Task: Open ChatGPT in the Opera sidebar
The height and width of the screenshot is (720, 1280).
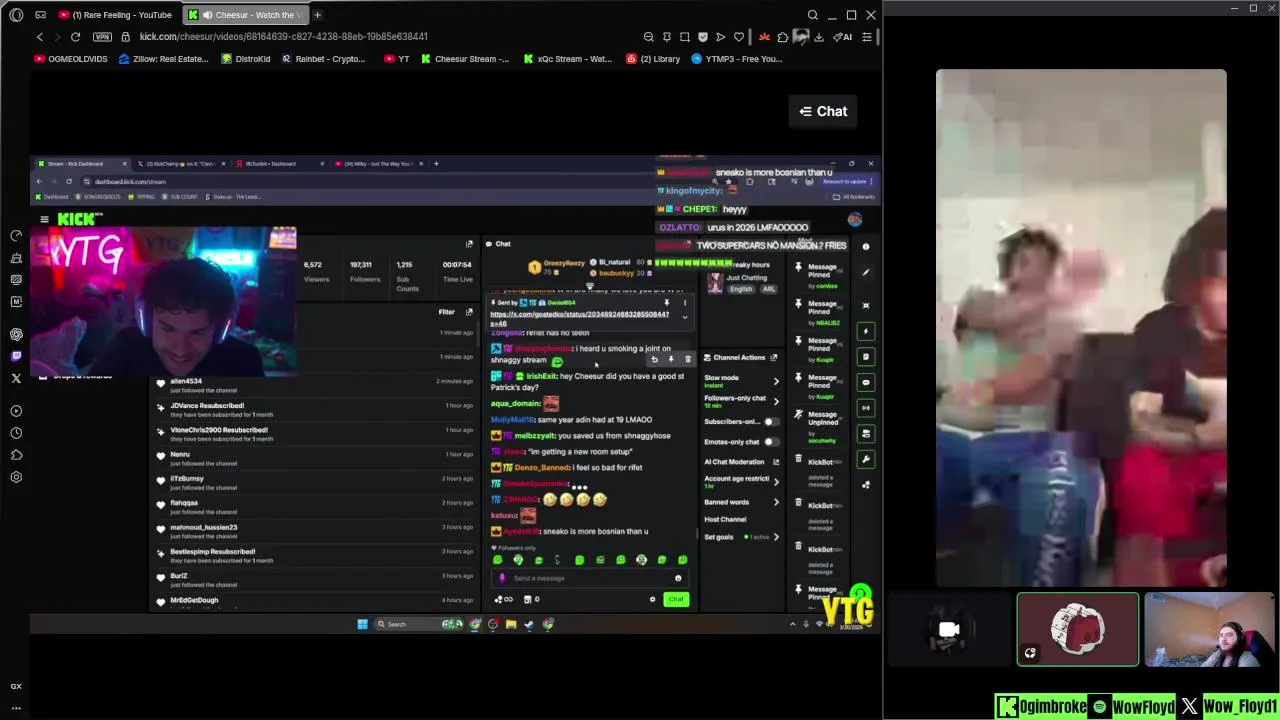Action: 16,334
